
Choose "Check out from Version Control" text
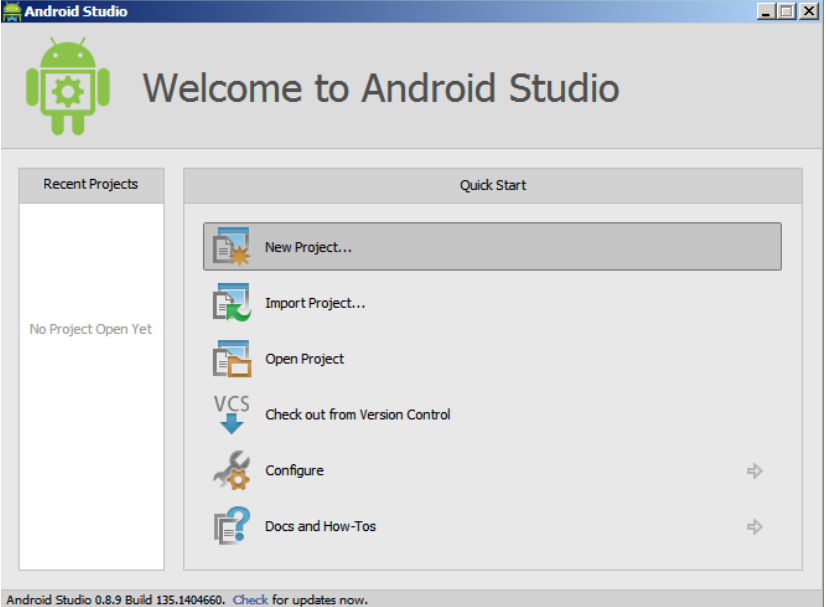click(x=357, y=414)
